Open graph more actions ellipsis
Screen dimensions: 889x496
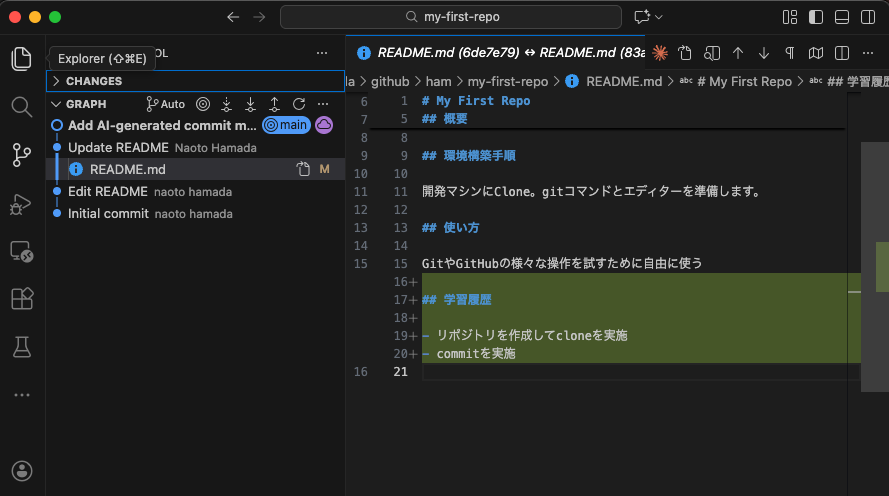point(323,104)
